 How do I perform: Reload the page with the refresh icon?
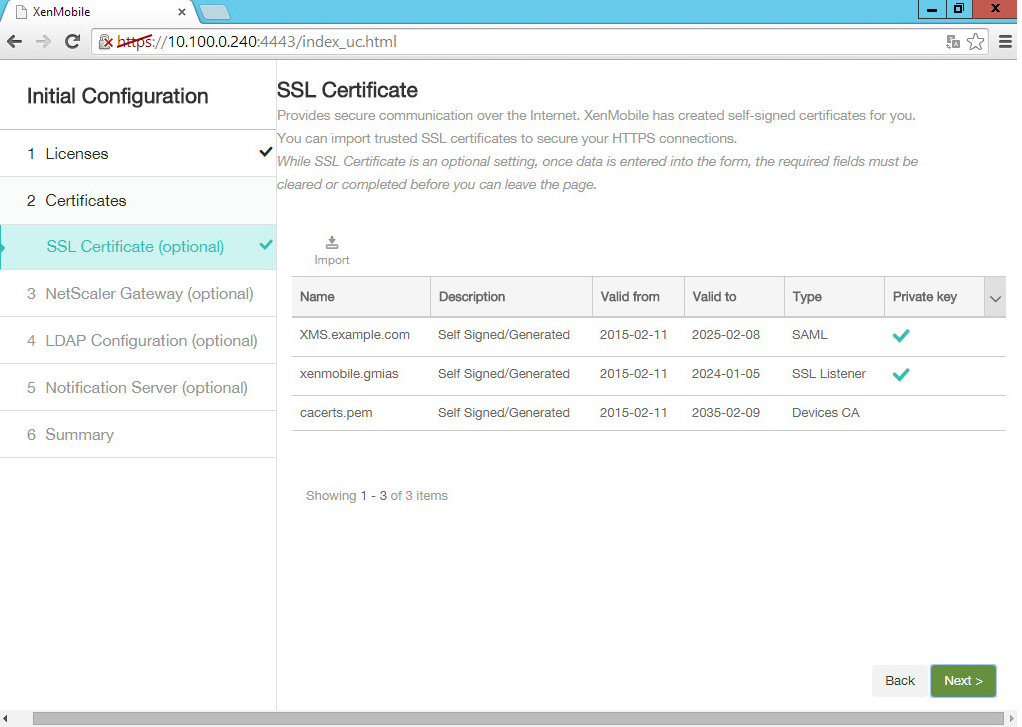tap(72, 42)
